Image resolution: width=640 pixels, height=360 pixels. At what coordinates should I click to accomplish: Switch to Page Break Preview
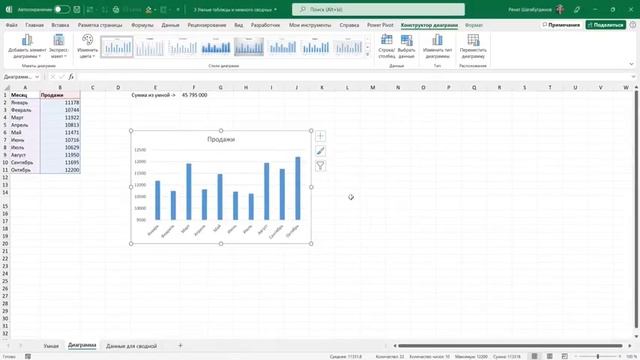click(x=564, y=356)
